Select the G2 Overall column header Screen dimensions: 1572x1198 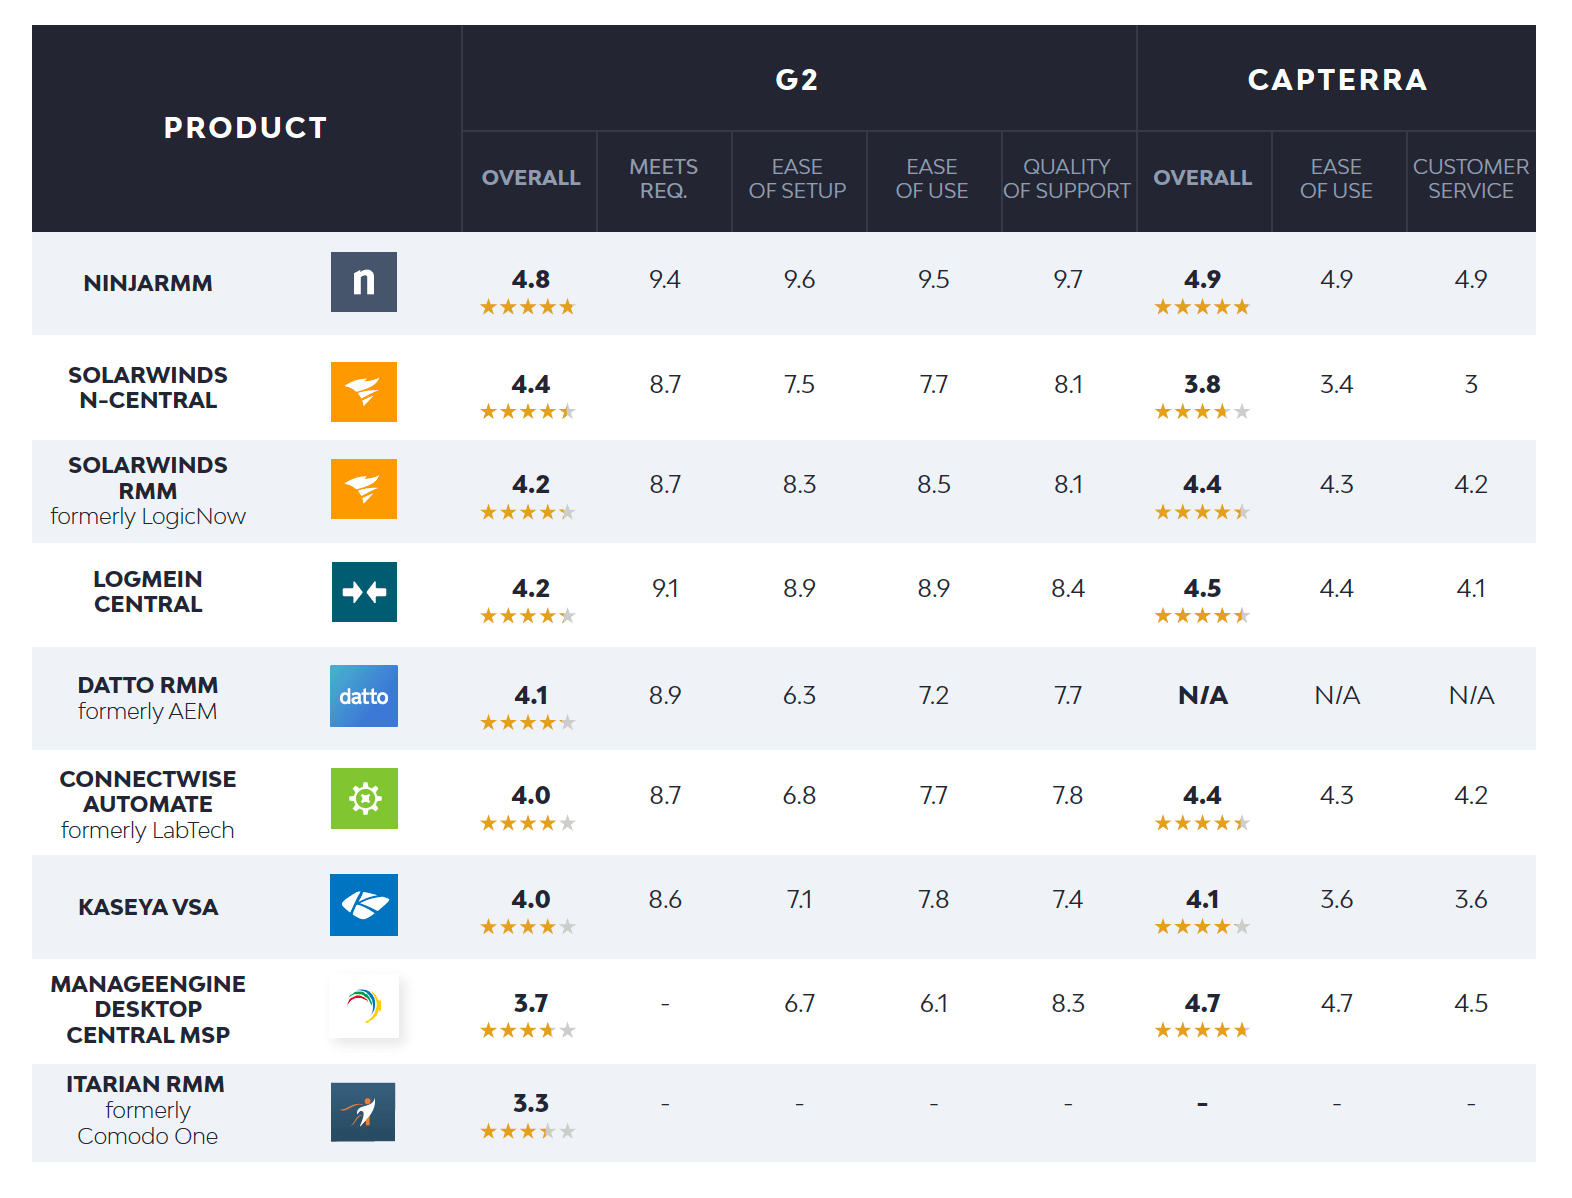click(x=530, y=178)
